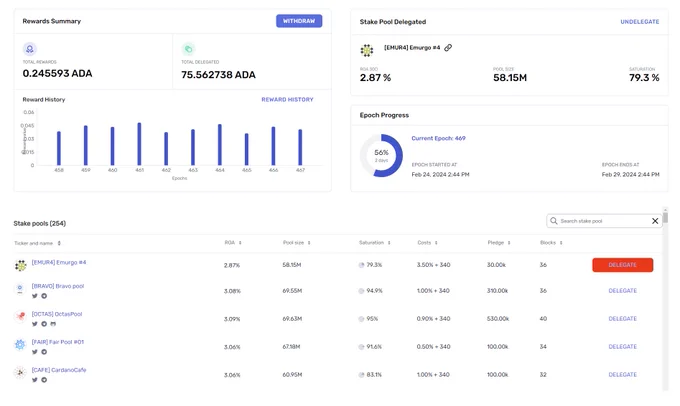680x406 pixels.
Task: Click the saturation pie icon beside 79.3%
Action: click(x=361, y=265)
